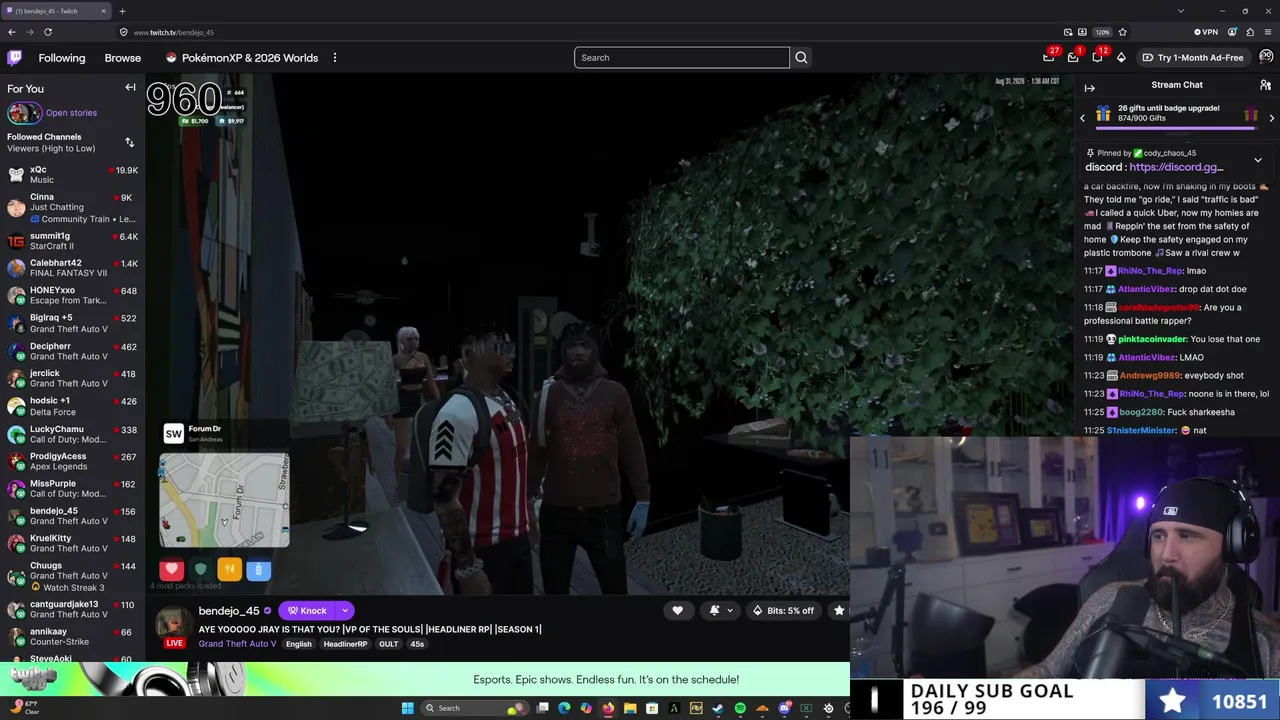Open the pinned Discord link
Screen dimensions: 1280x720
pyautogui.click(x=1176, y=167)
